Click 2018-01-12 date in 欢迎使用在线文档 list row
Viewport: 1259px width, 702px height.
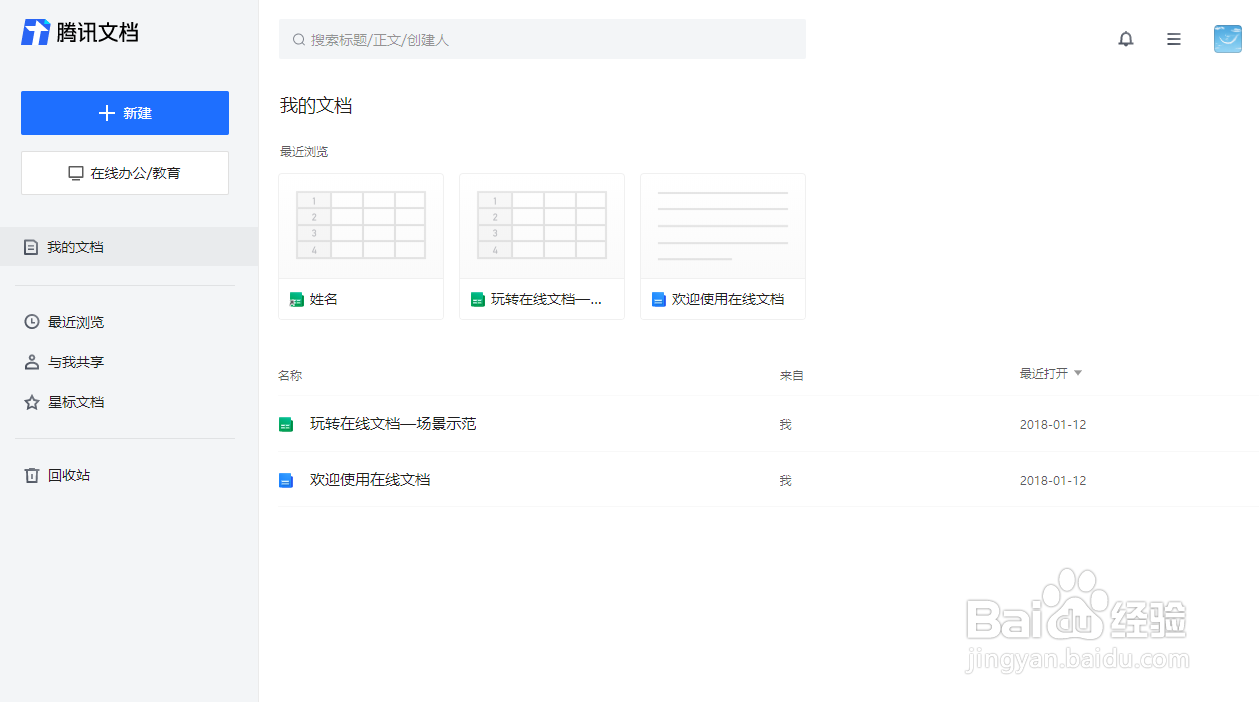pyautogui.click(x=1053, y=481)
